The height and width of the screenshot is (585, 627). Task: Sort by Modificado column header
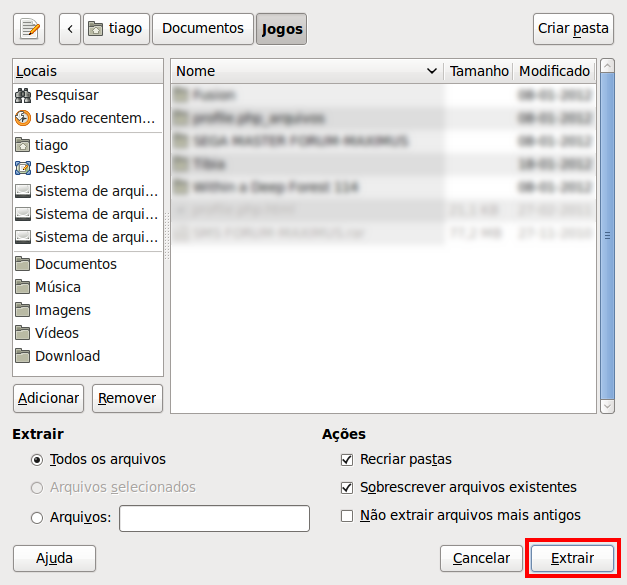coord(554,71)
